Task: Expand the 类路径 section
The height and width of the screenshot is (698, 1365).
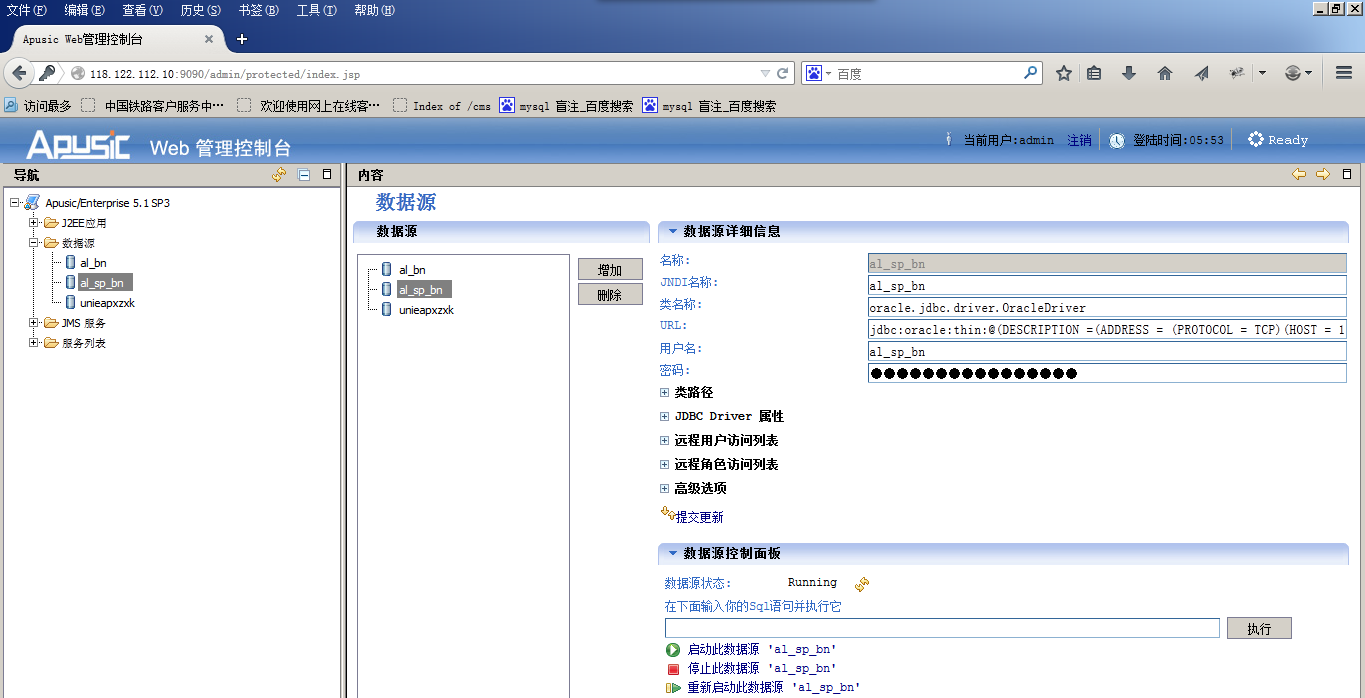Action: 664,393
